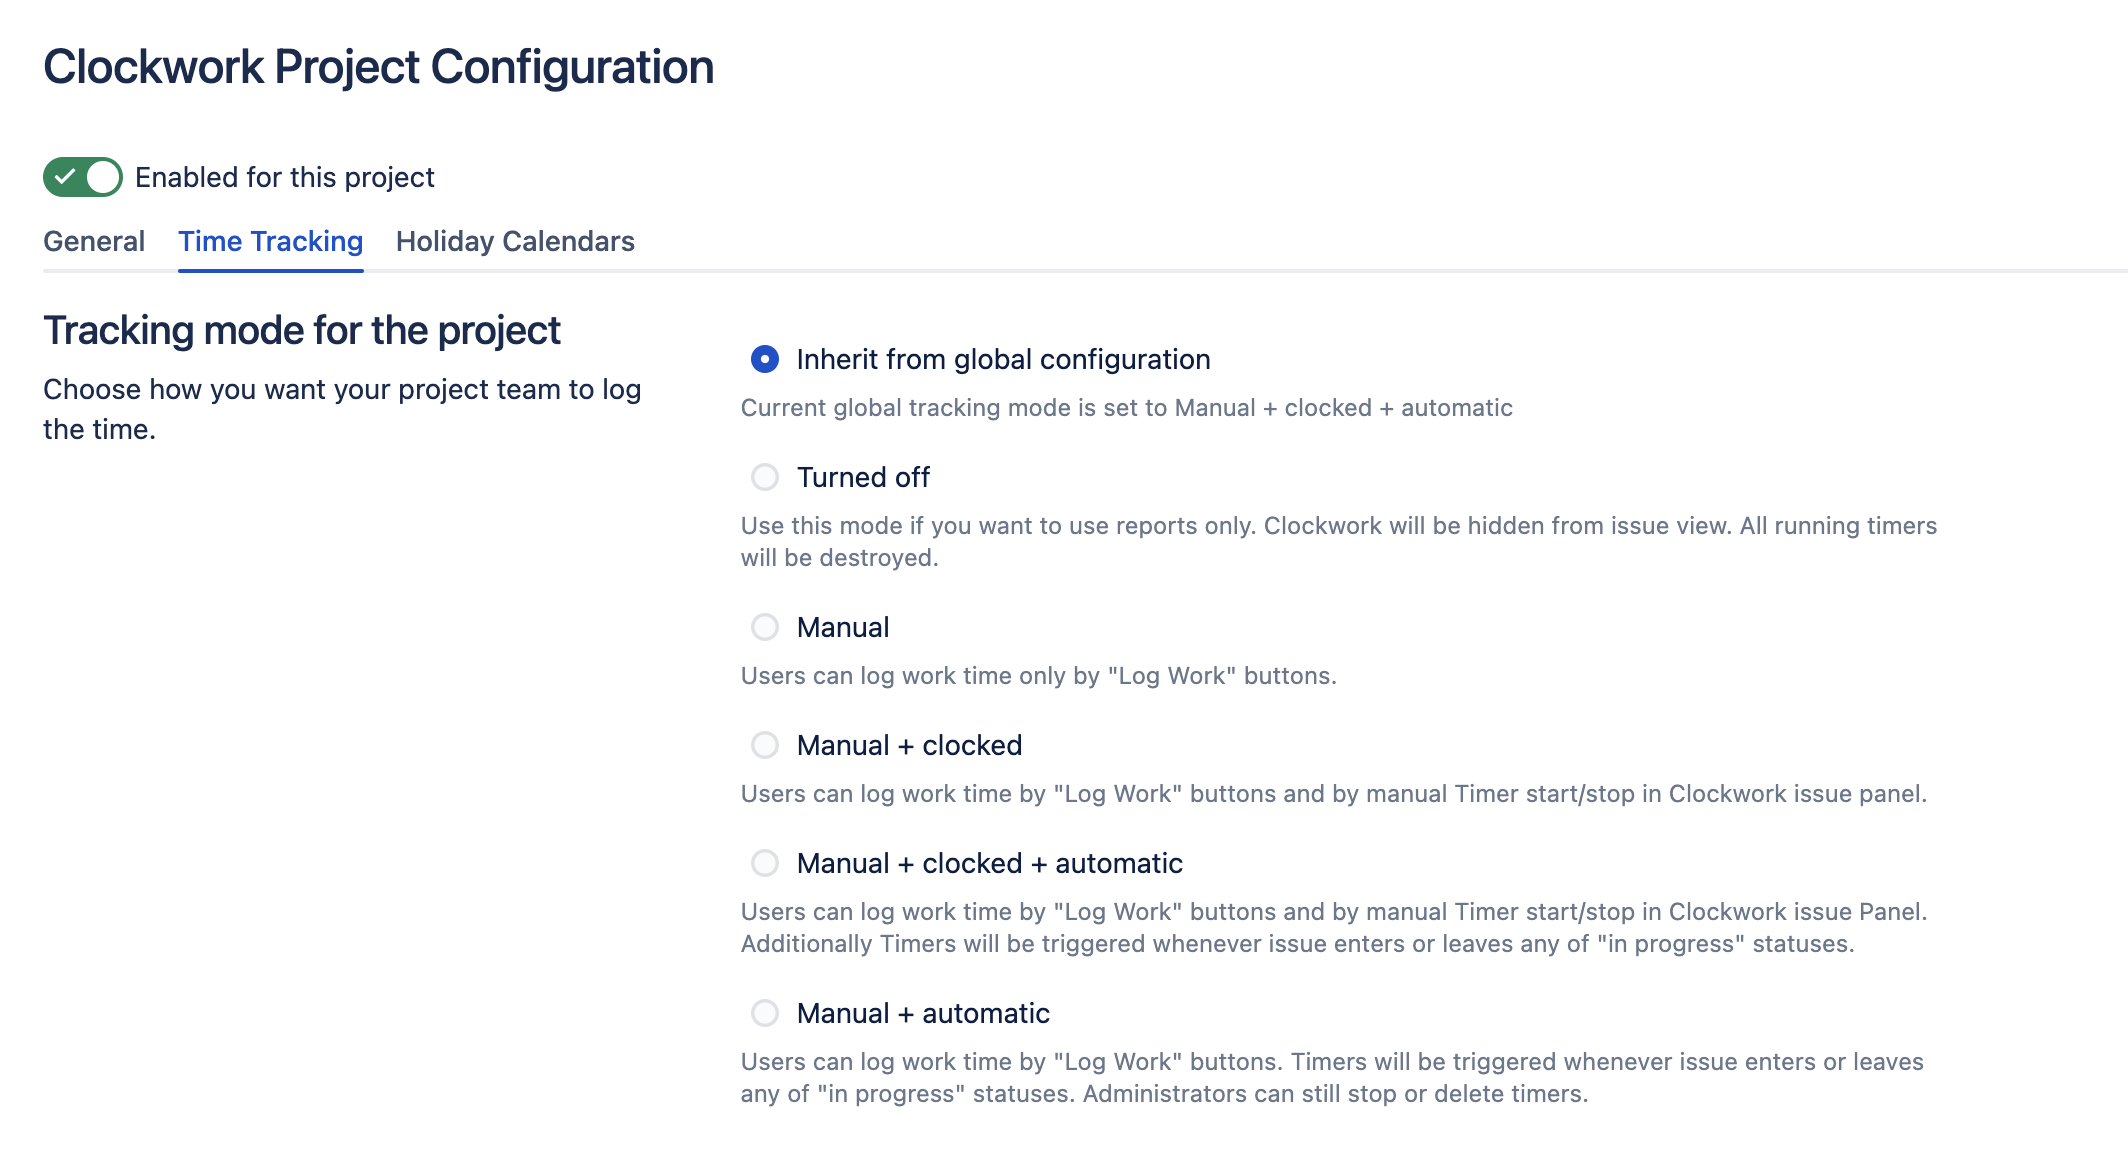The height and width of the screenshot is (1149, 2128).
Task: Open the General tab
Action: [x=94, y=241]
